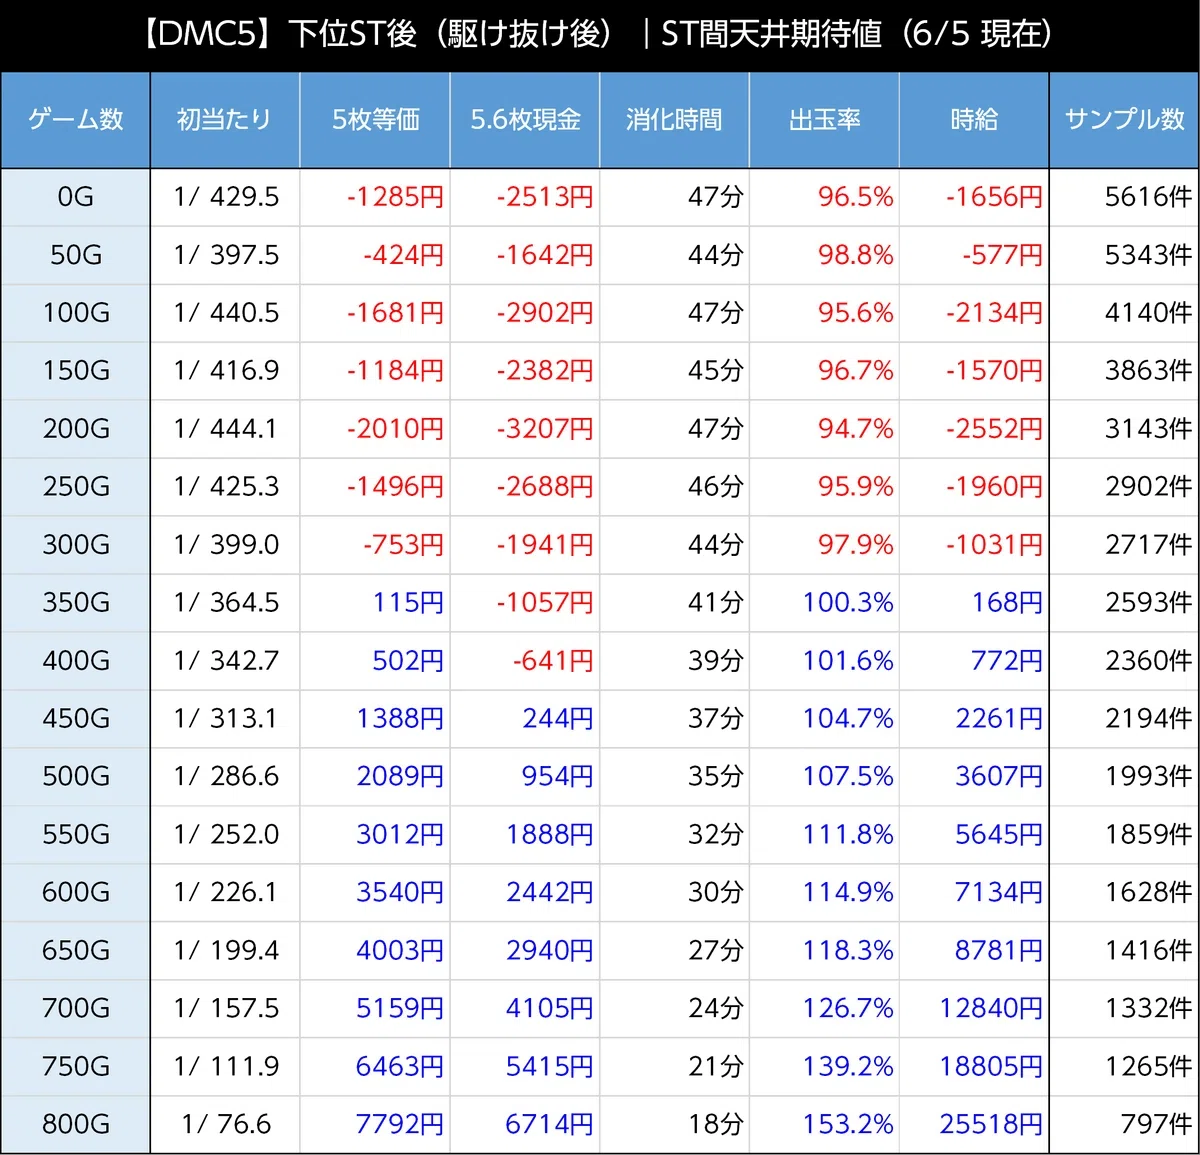The image size is (1200, 1155).
Task: Select the 650G row label
Action: (76, 951)
